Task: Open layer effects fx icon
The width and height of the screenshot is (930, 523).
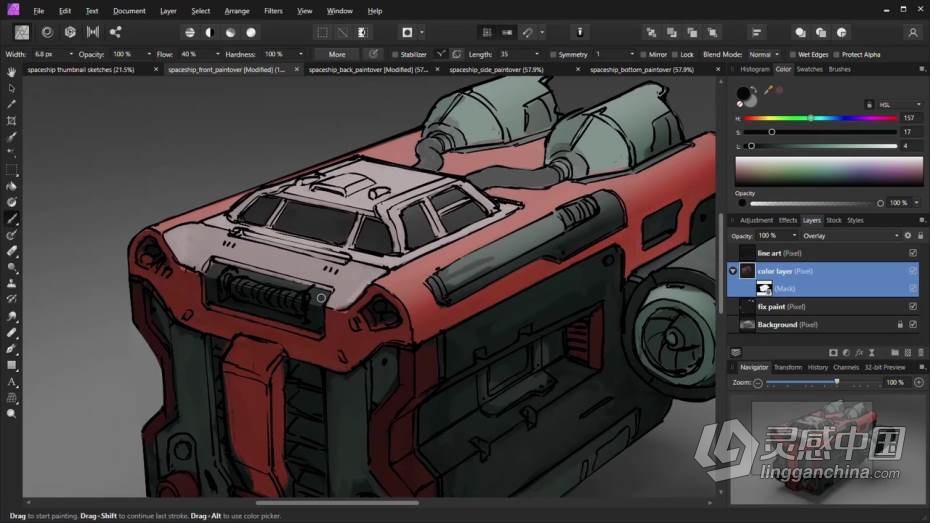Action: pos(859,352)
